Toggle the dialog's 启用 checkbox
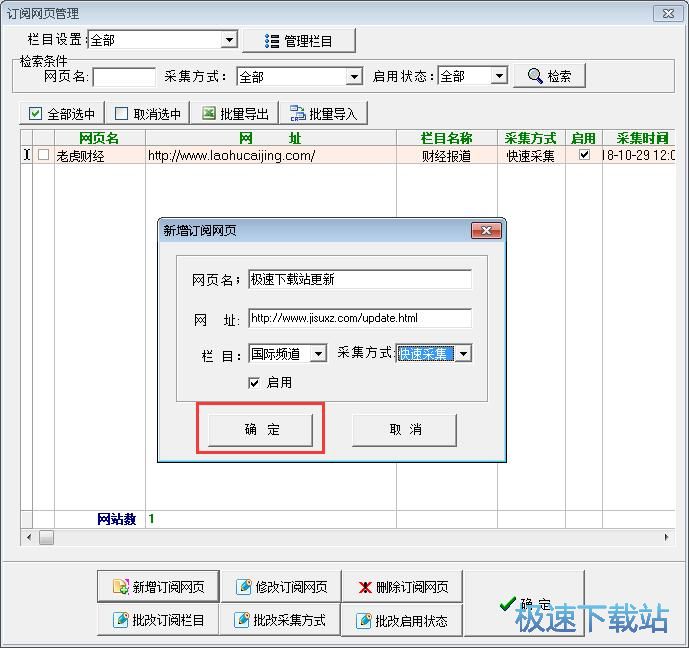The width and height of the screenshot is (689, 648). (254, 383)
